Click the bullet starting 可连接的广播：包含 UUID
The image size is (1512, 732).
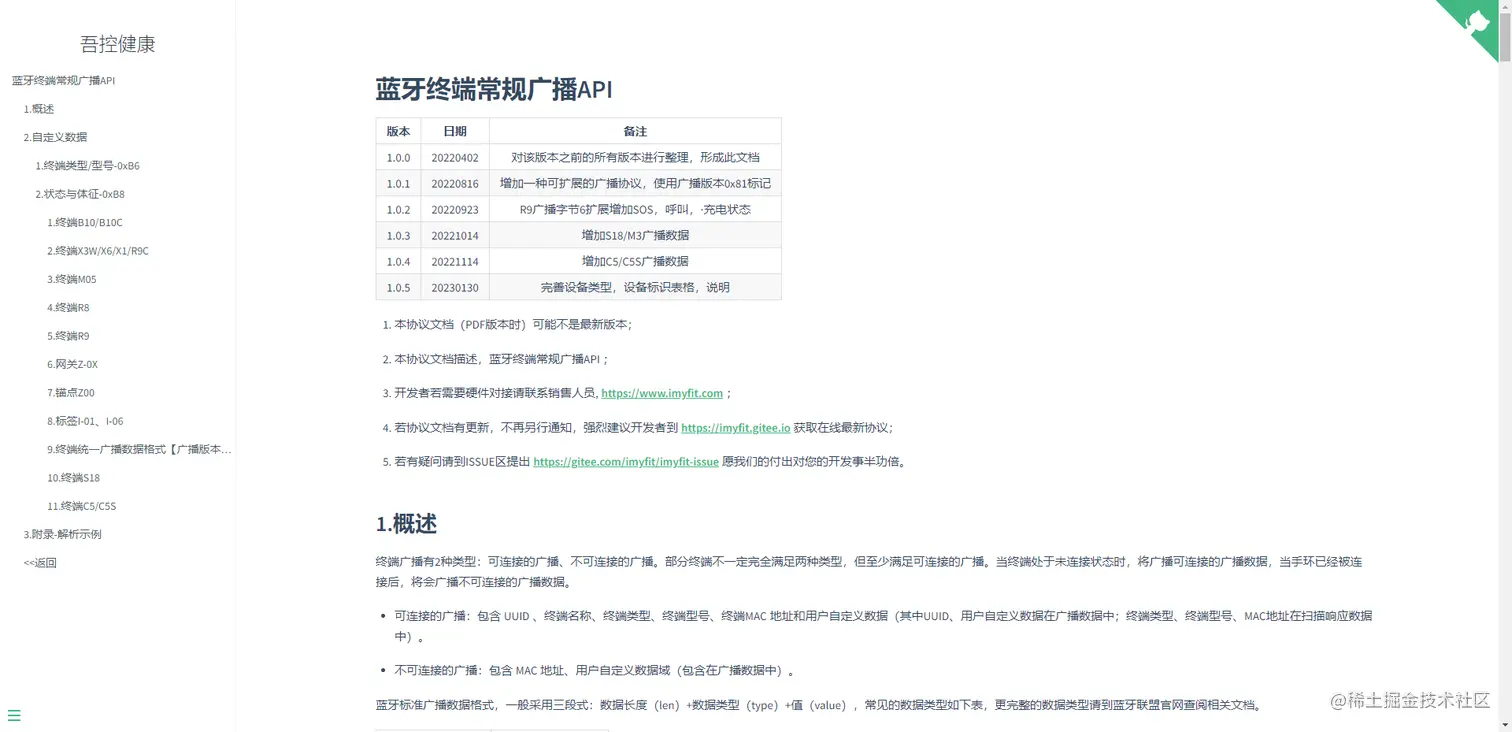pos(883,626)
